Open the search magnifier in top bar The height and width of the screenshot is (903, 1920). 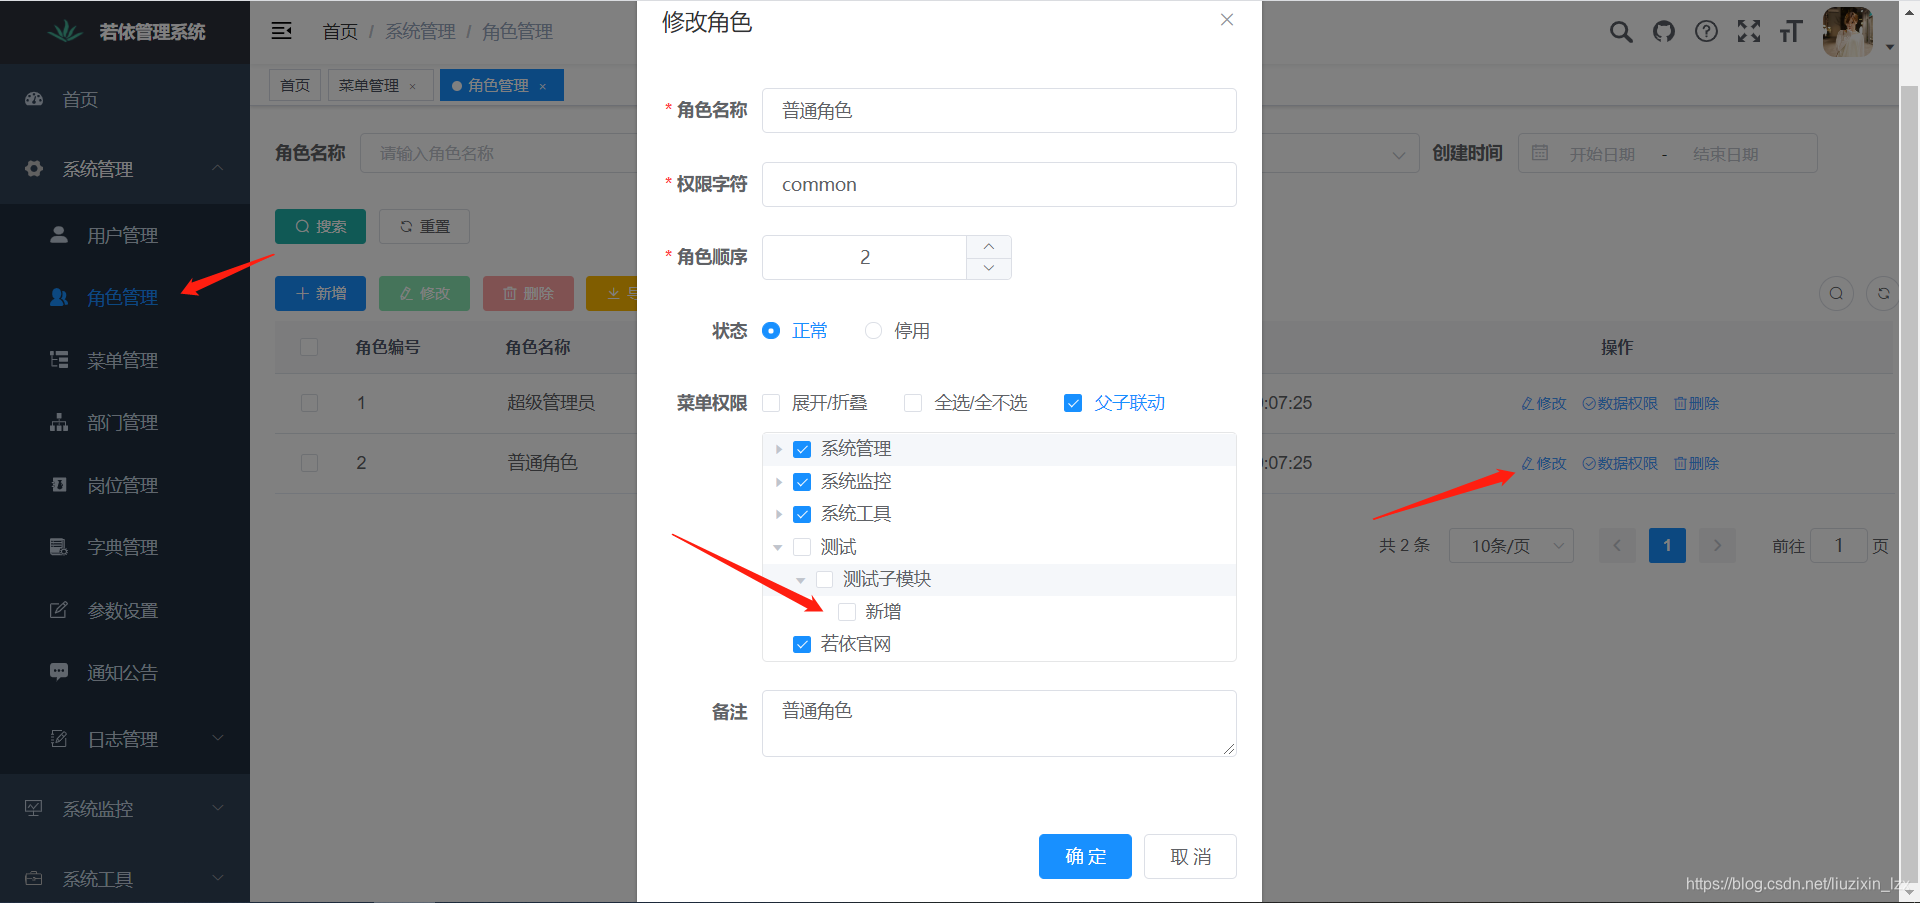coord(1621,32)
